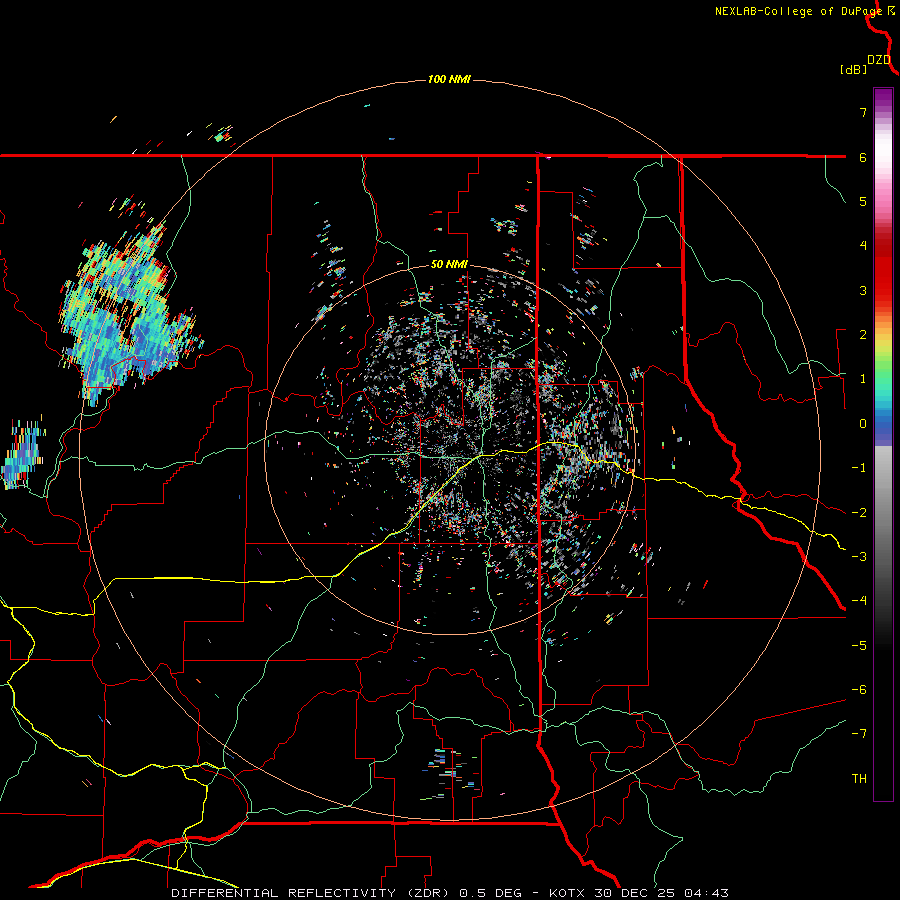Click the 0 value on the color scale
Screen dimensions: 900x900
[x=863, y=424]
